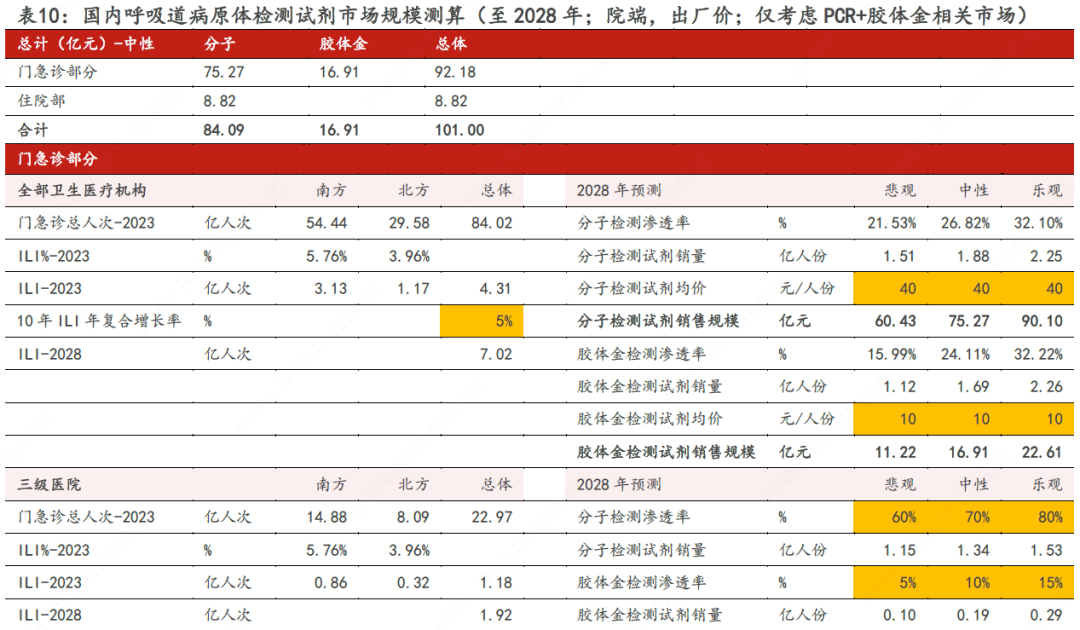Click the 合计 row label

(x=33, y=130)
